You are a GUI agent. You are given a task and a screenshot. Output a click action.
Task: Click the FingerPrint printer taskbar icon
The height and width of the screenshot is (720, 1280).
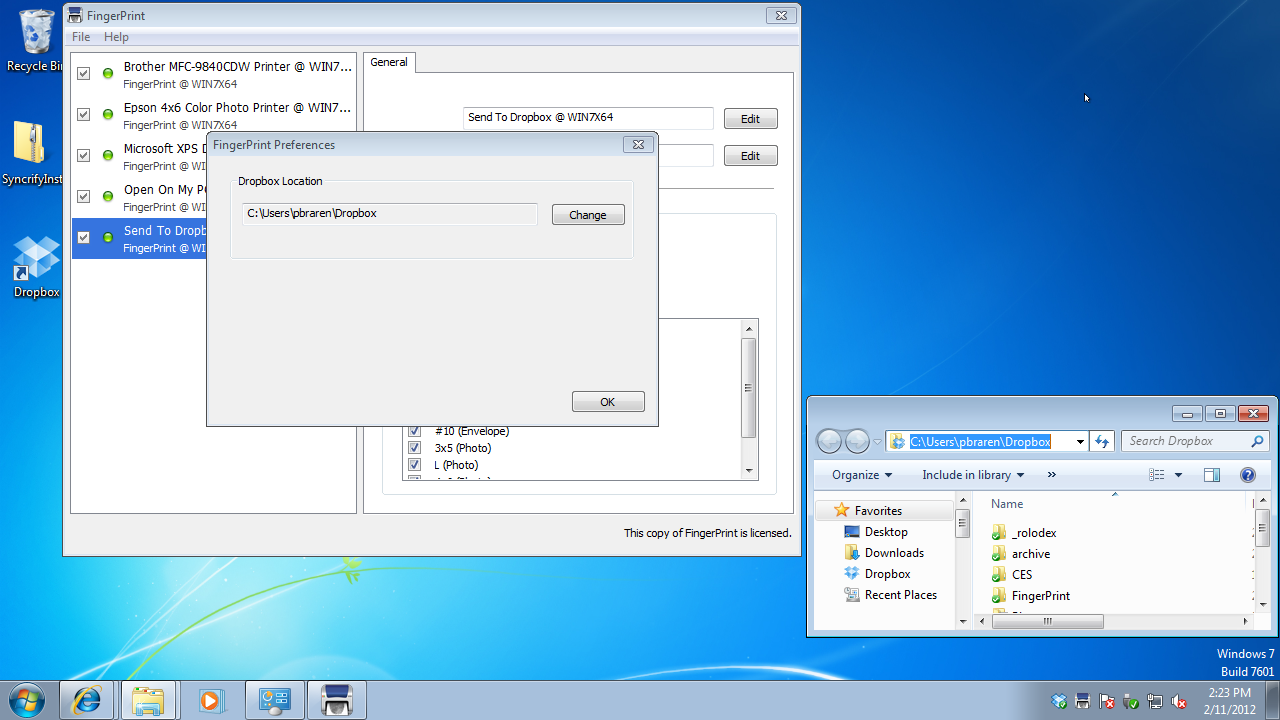(x=336, y=700)
